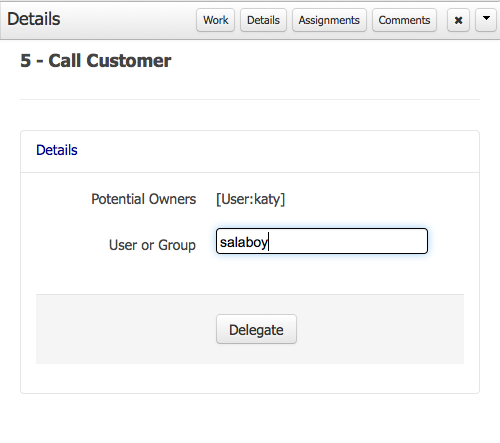
Task: Click the User or Group label
Action: coord(152,245)
